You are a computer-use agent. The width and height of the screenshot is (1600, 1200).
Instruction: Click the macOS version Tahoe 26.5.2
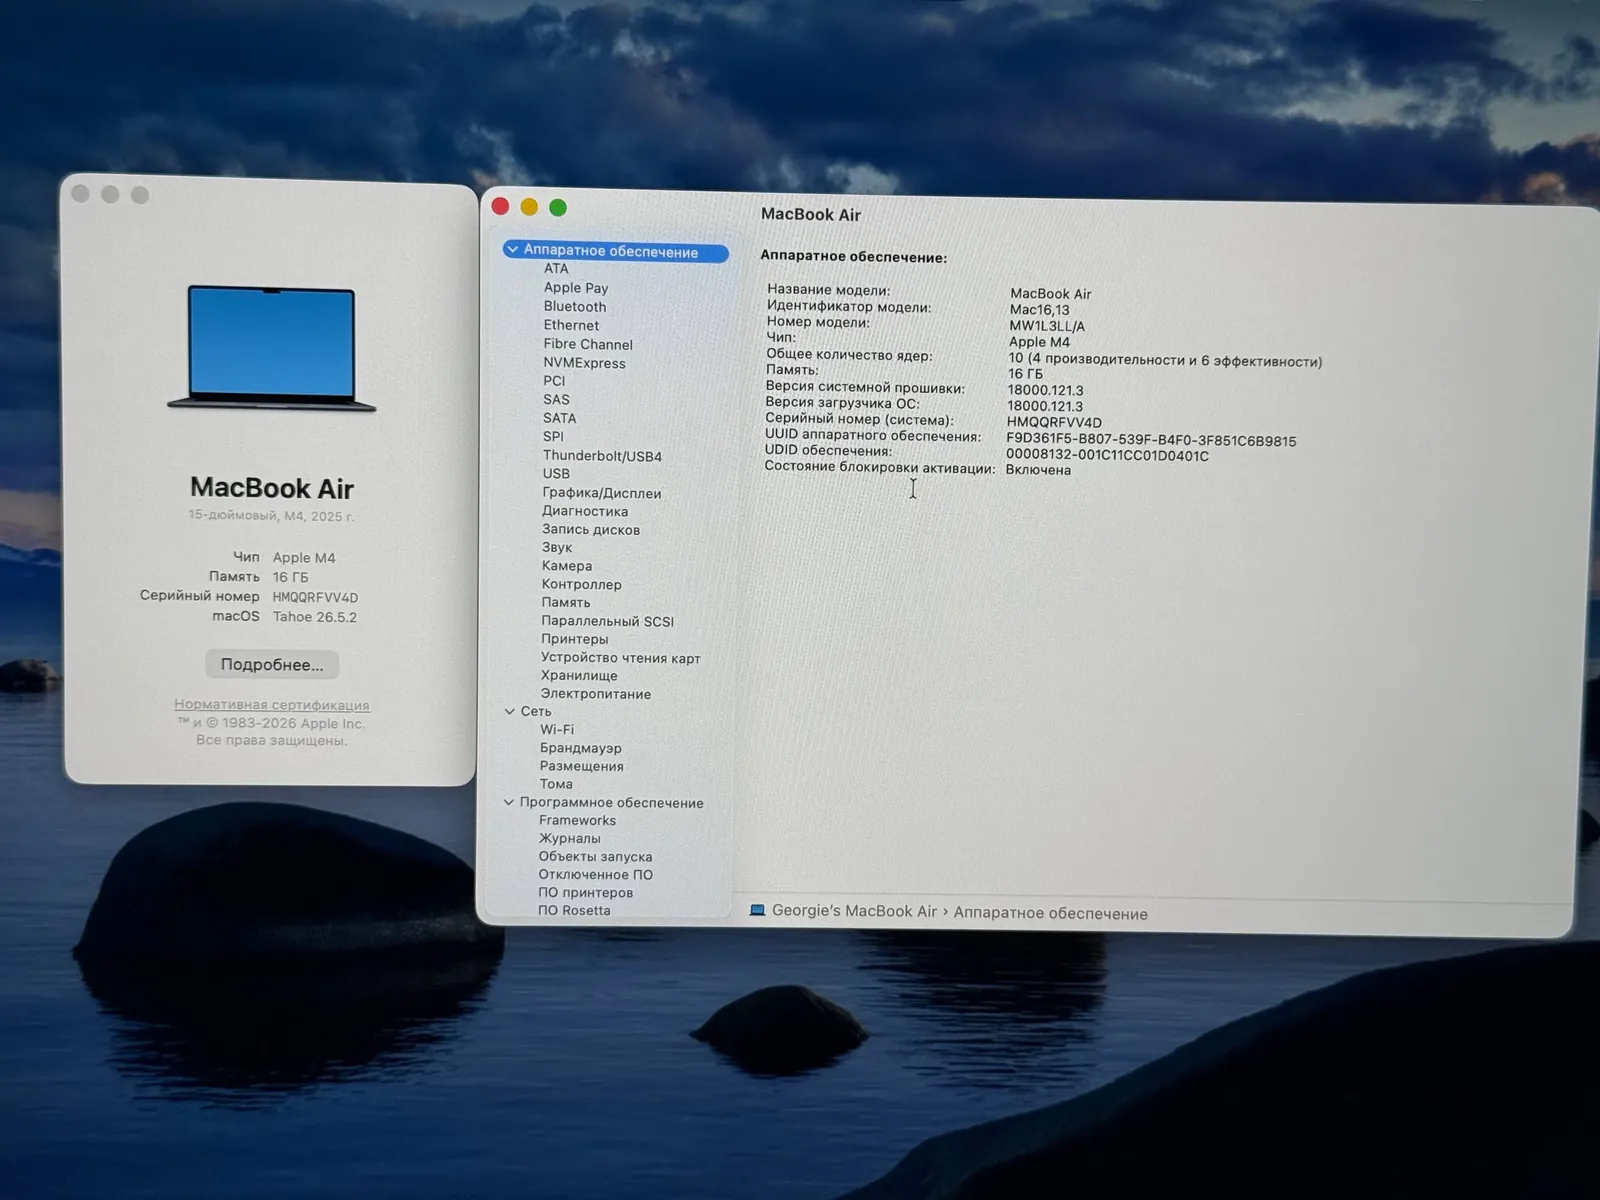tap(315, 617)
